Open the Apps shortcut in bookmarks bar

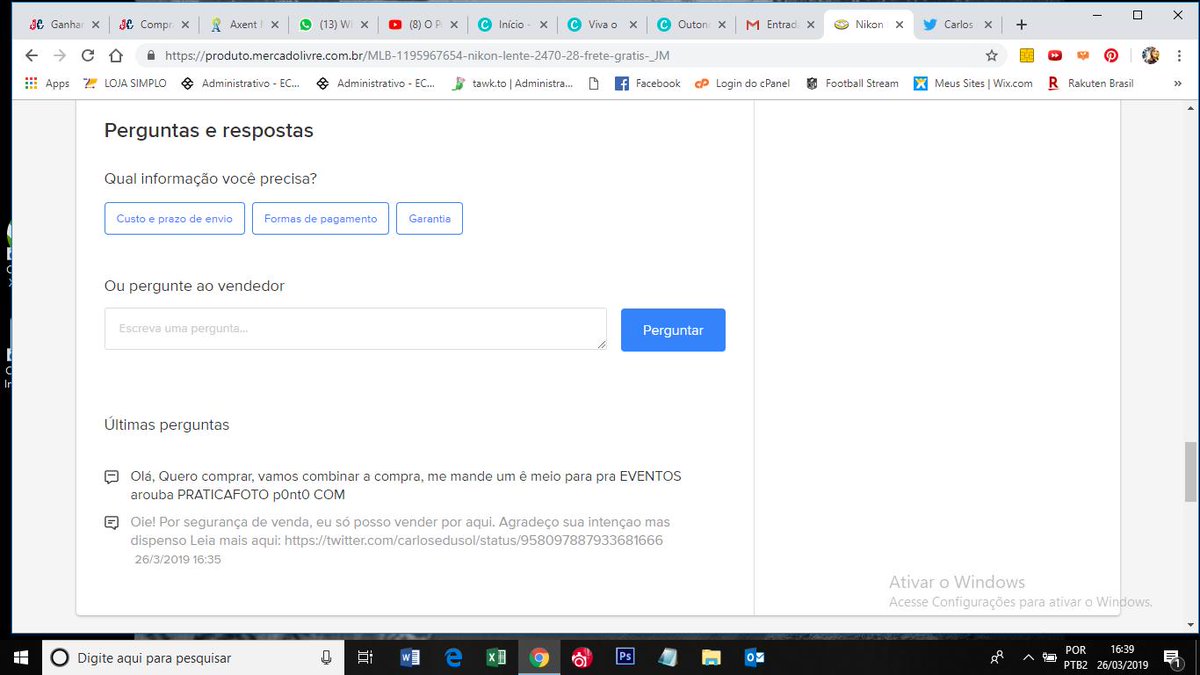(x=47, y=84)
